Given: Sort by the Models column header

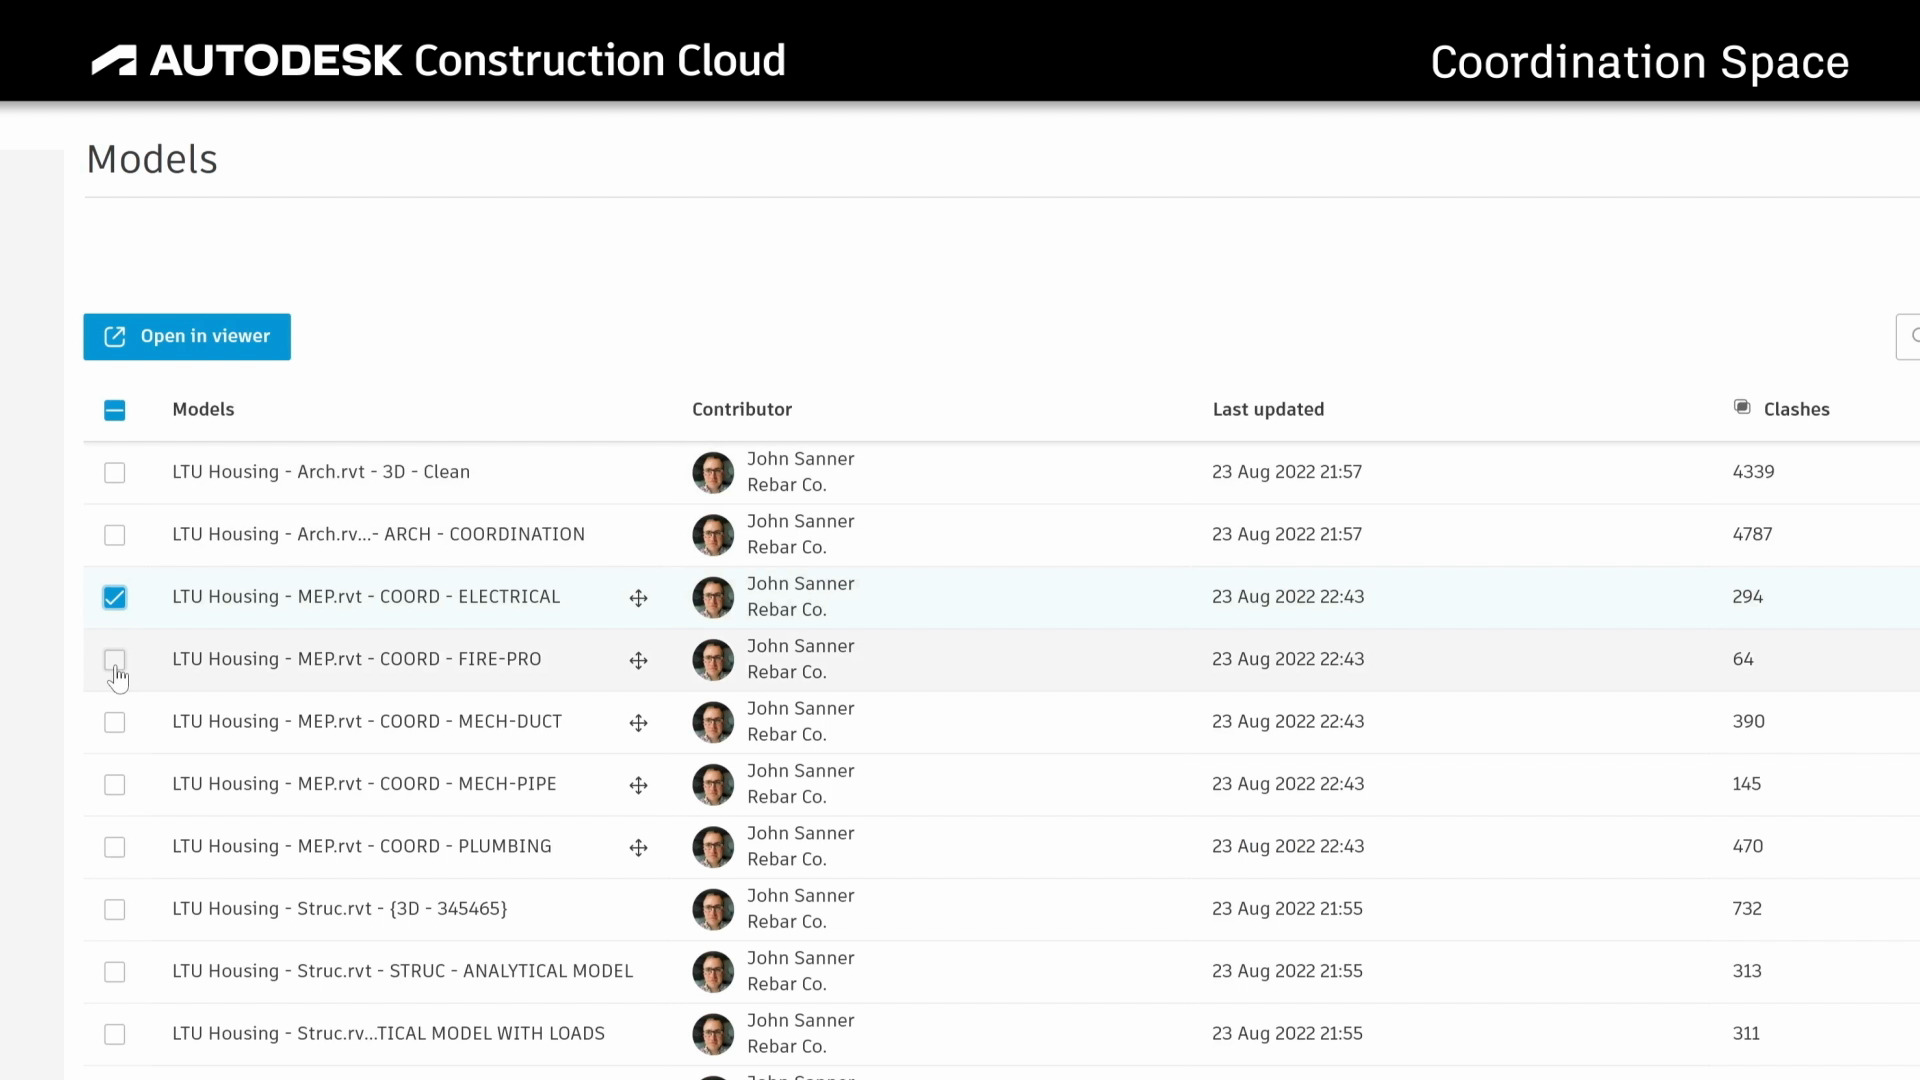Looking at the screenshot, I should pyautogui.click(x=203, y=409).
